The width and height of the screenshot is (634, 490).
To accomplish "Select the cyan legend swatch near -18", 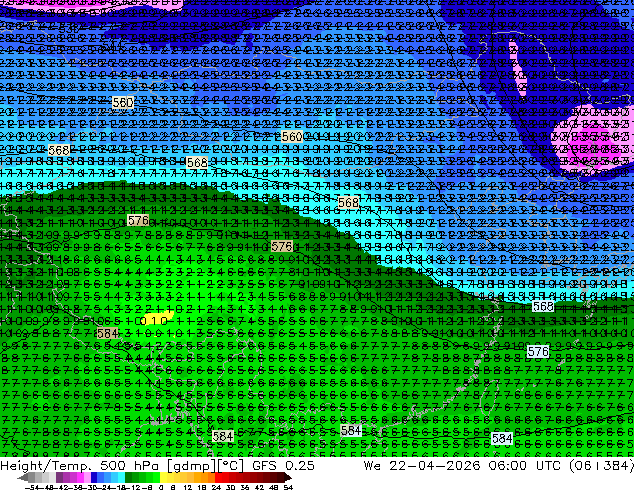I will pyautogui.click(x=121, y=477).
